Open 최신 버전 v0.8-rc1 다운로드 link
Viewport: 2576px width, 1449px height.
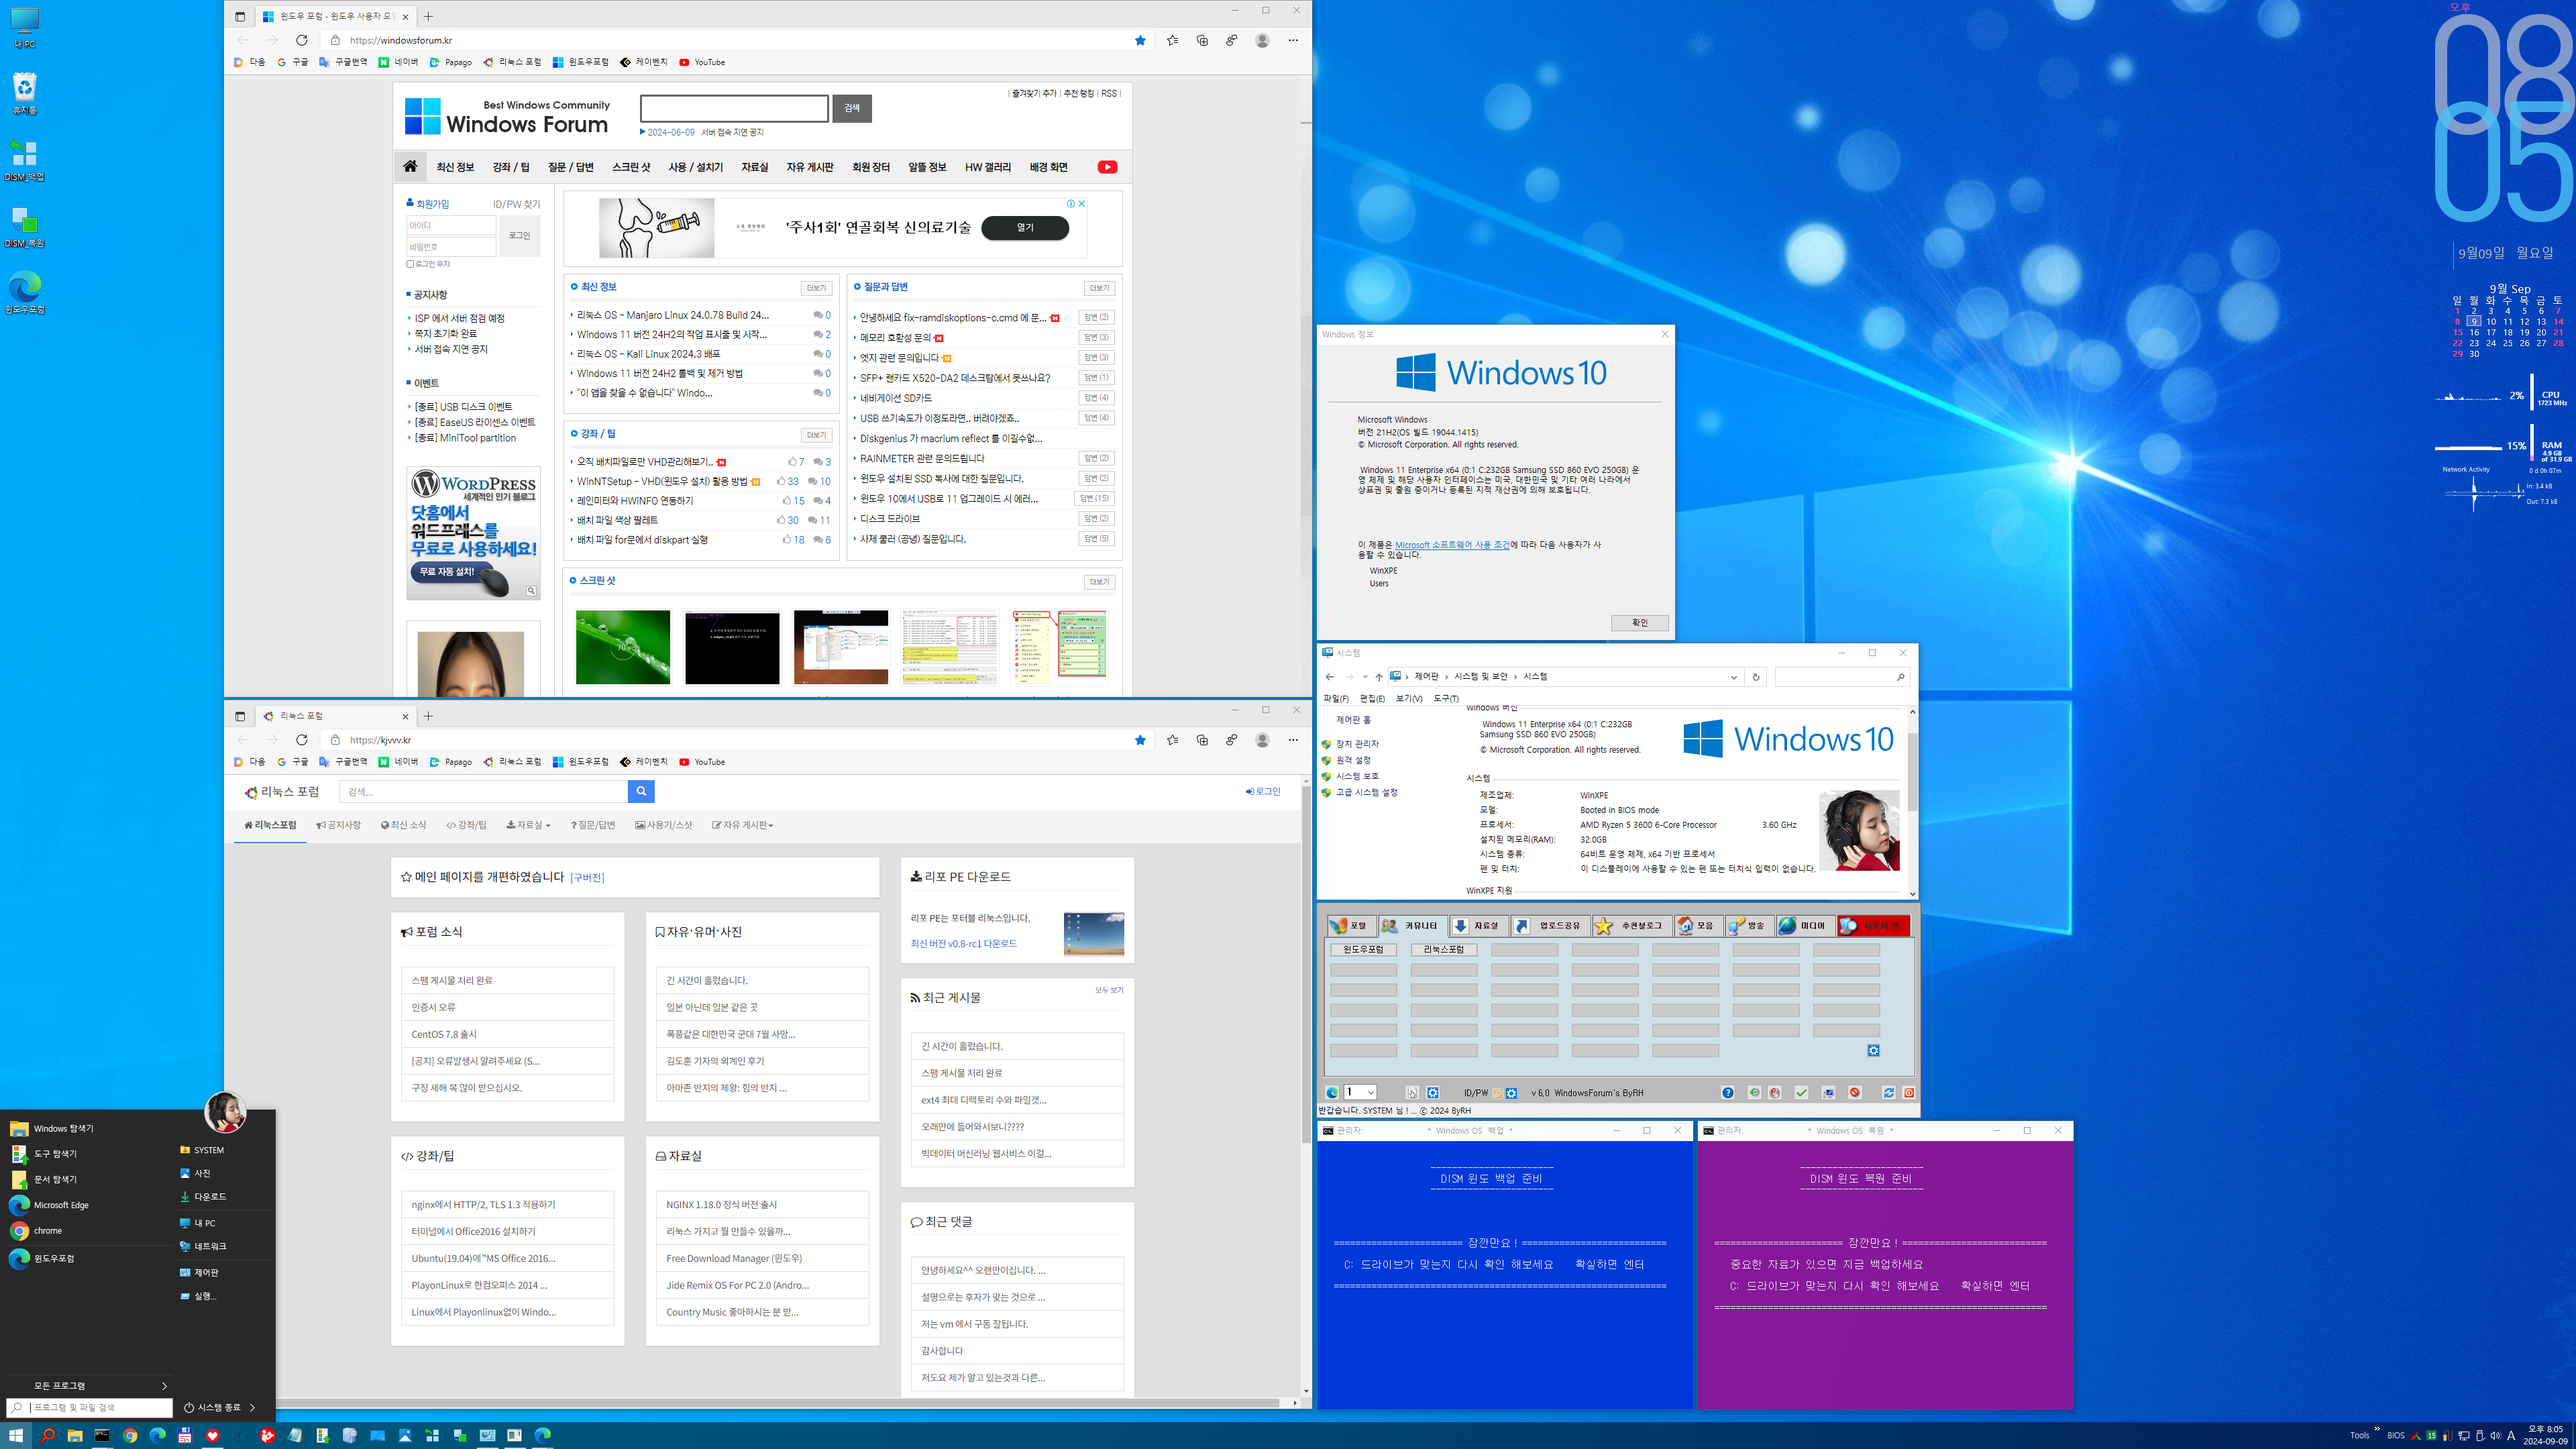[964, 943]
